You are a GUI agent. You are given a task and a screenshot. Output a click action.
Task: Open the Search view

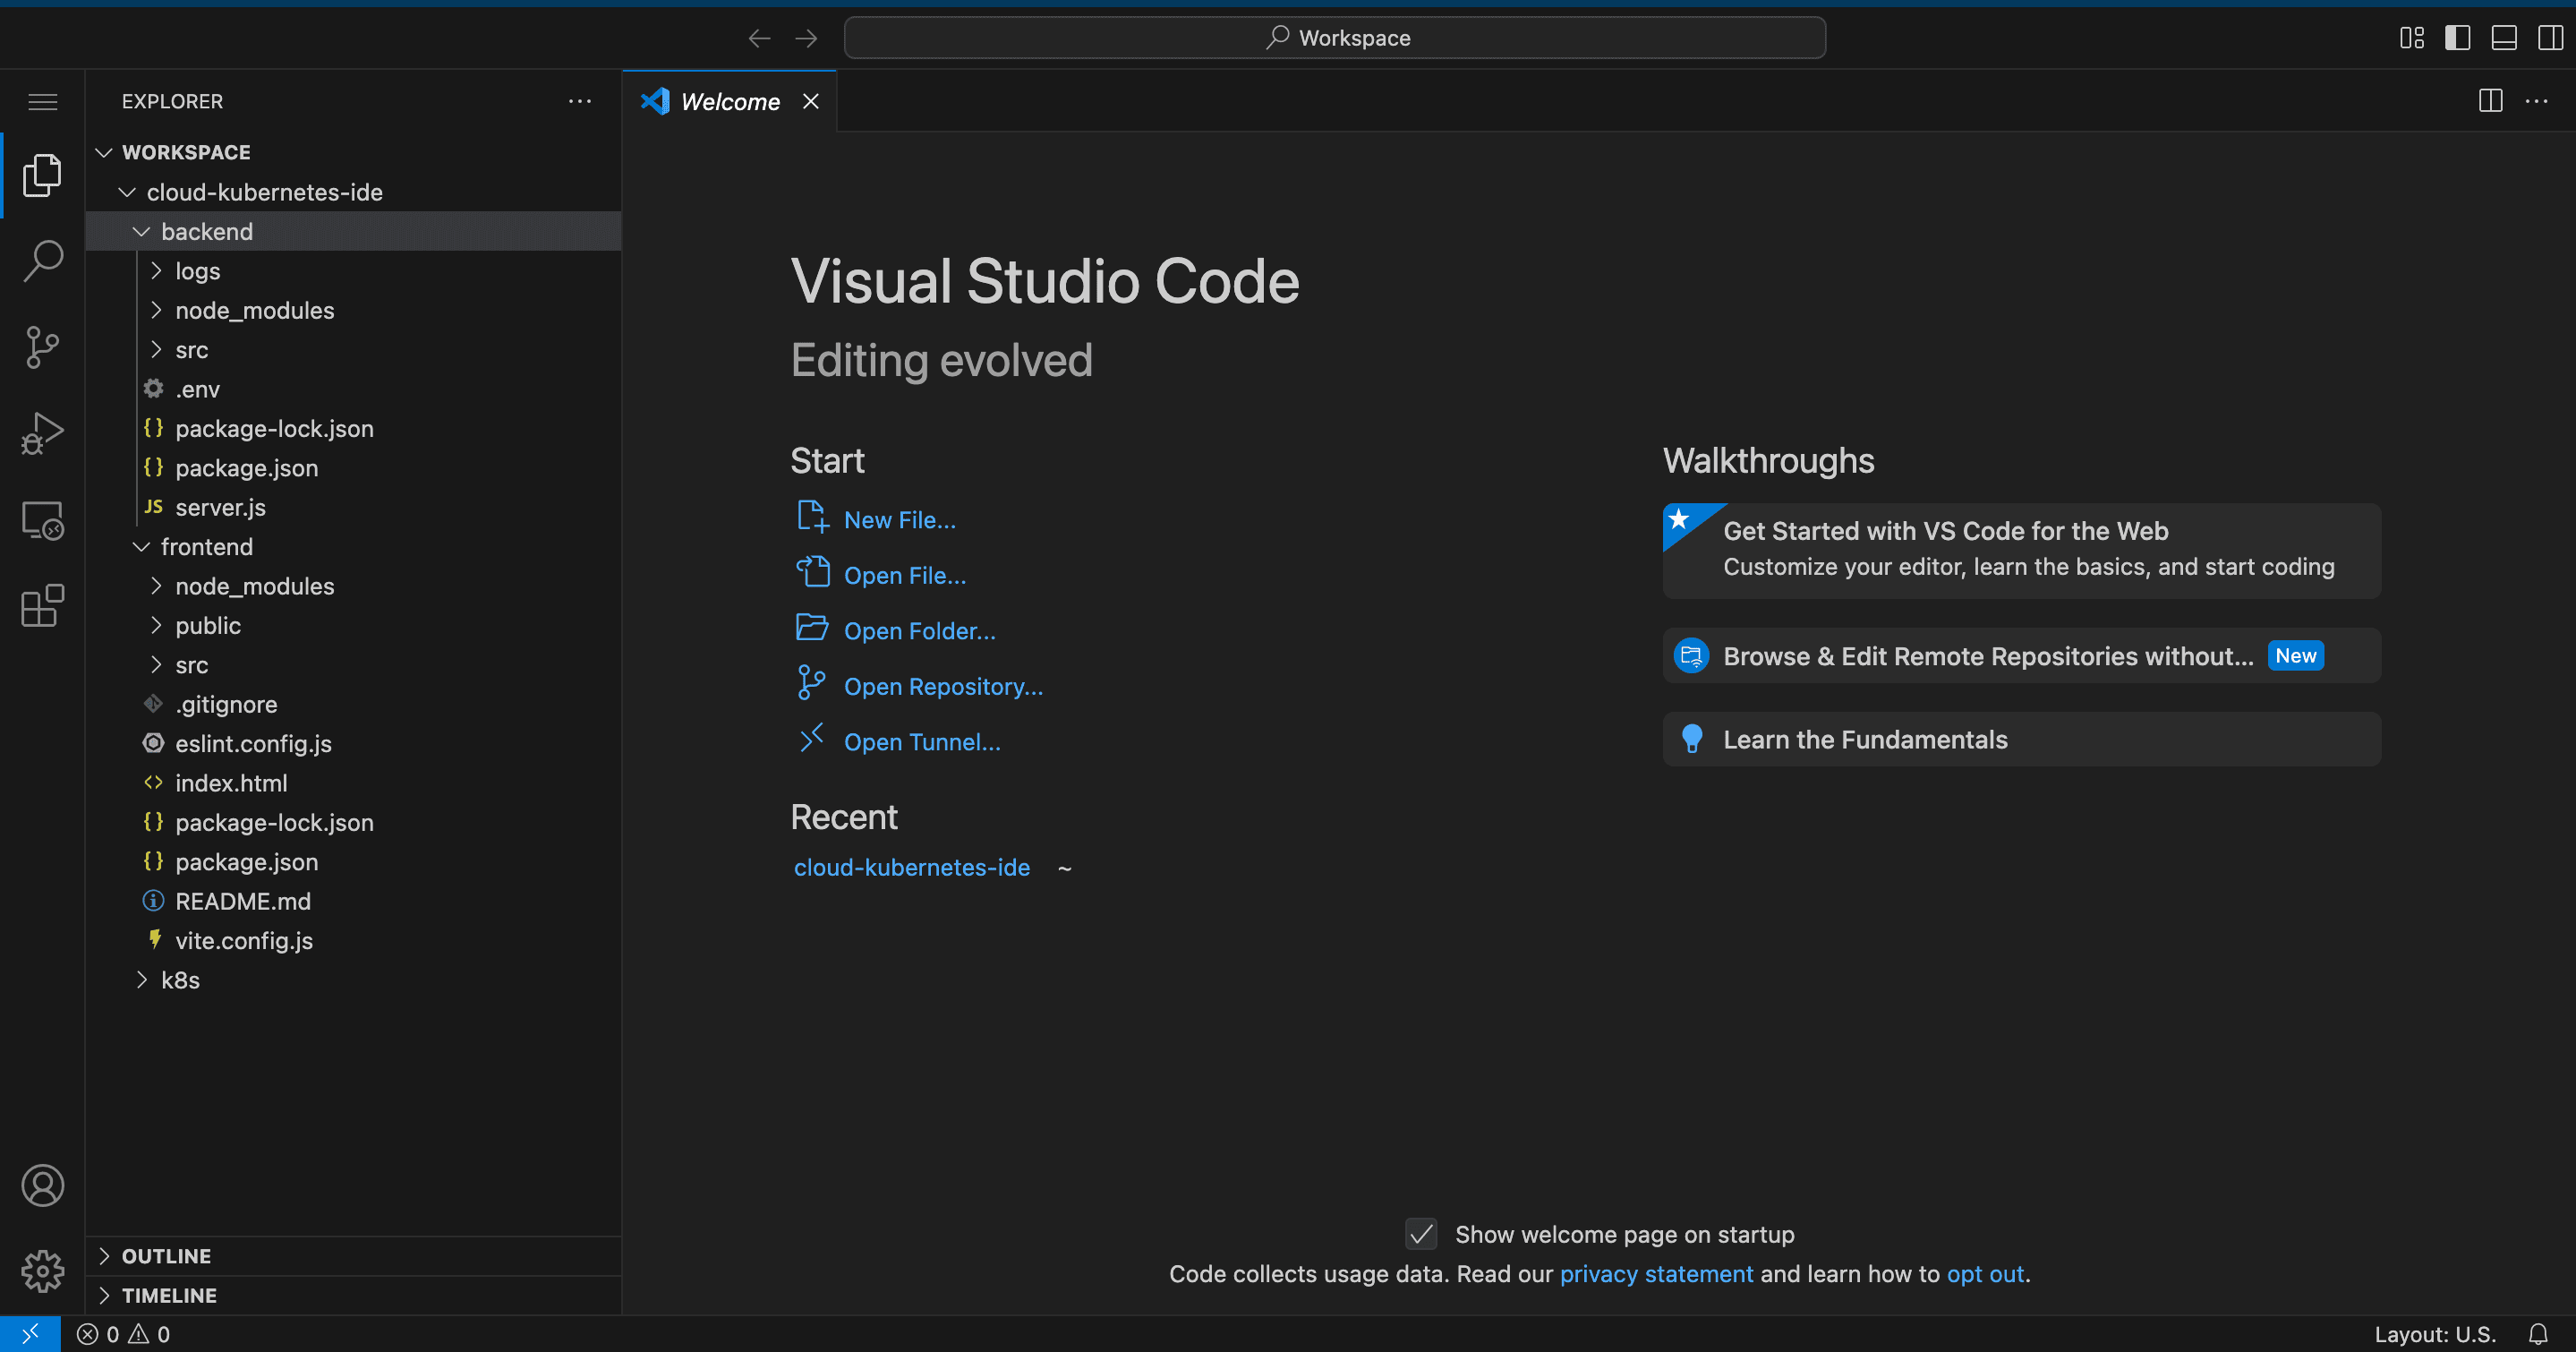tap(42, 261)
